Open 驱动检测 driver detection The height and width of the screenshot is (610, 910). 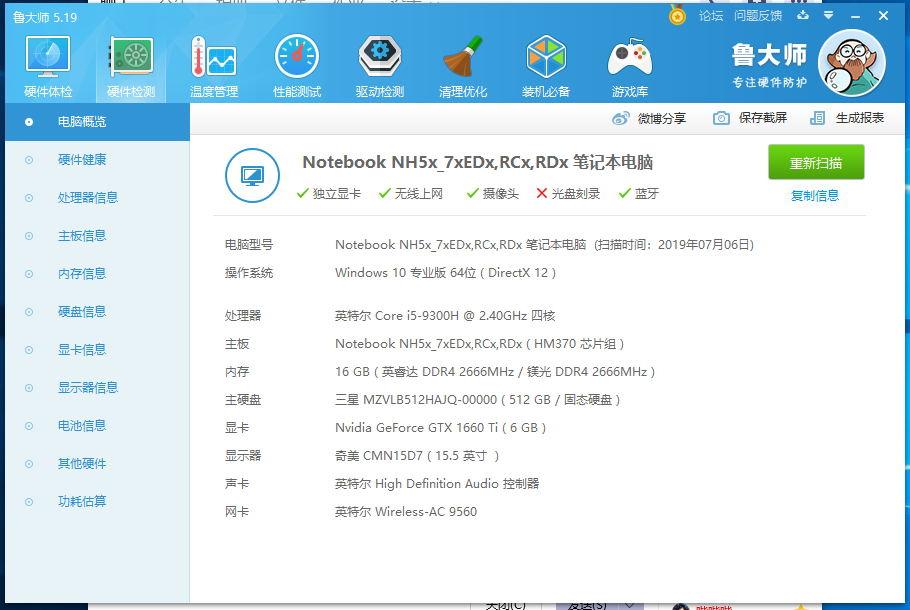coord(380,66)
